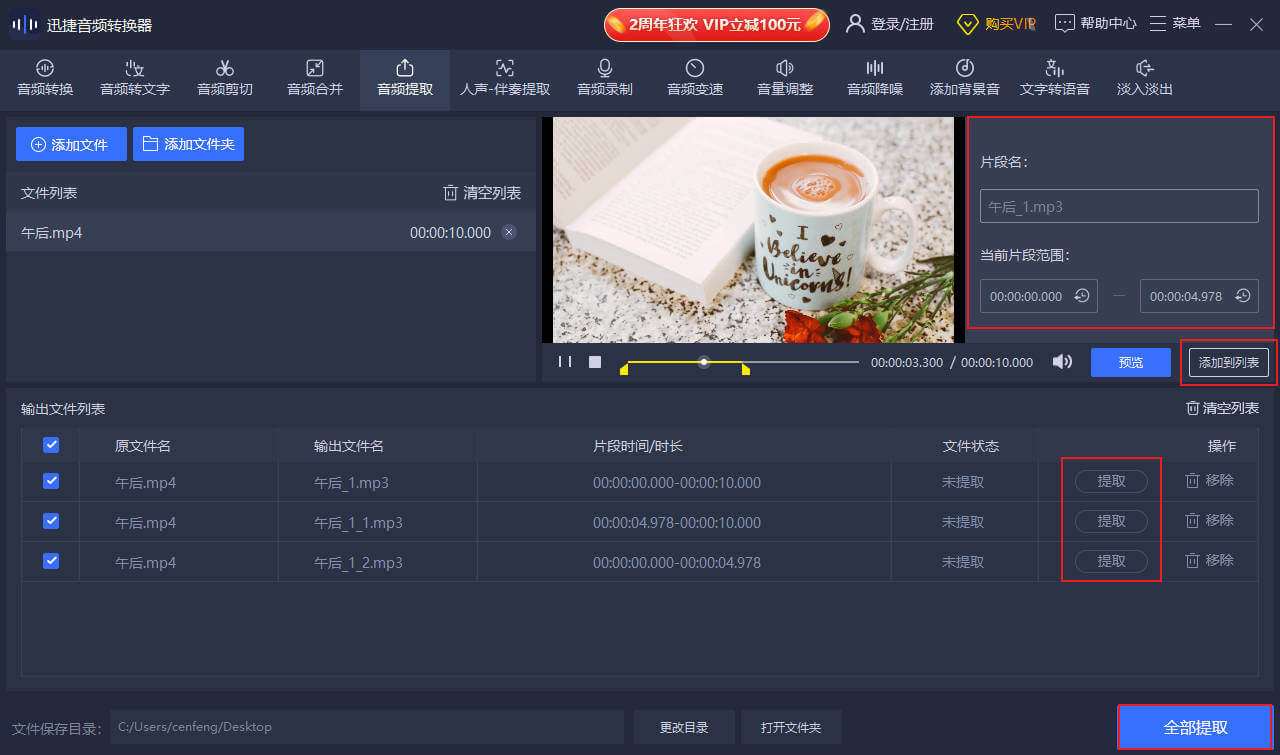Reset the segment end time 00:00:04.978
1280x755 pixels.
(1242, 296)
